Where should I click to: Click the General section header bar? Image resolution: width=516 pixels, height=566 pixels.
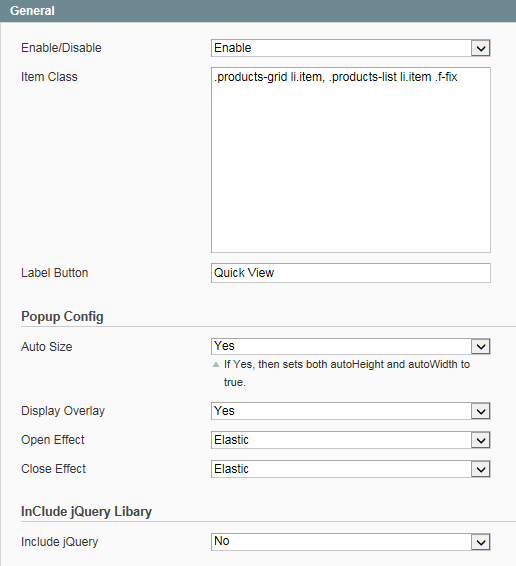pyautogui.click(x=258, y=11)
